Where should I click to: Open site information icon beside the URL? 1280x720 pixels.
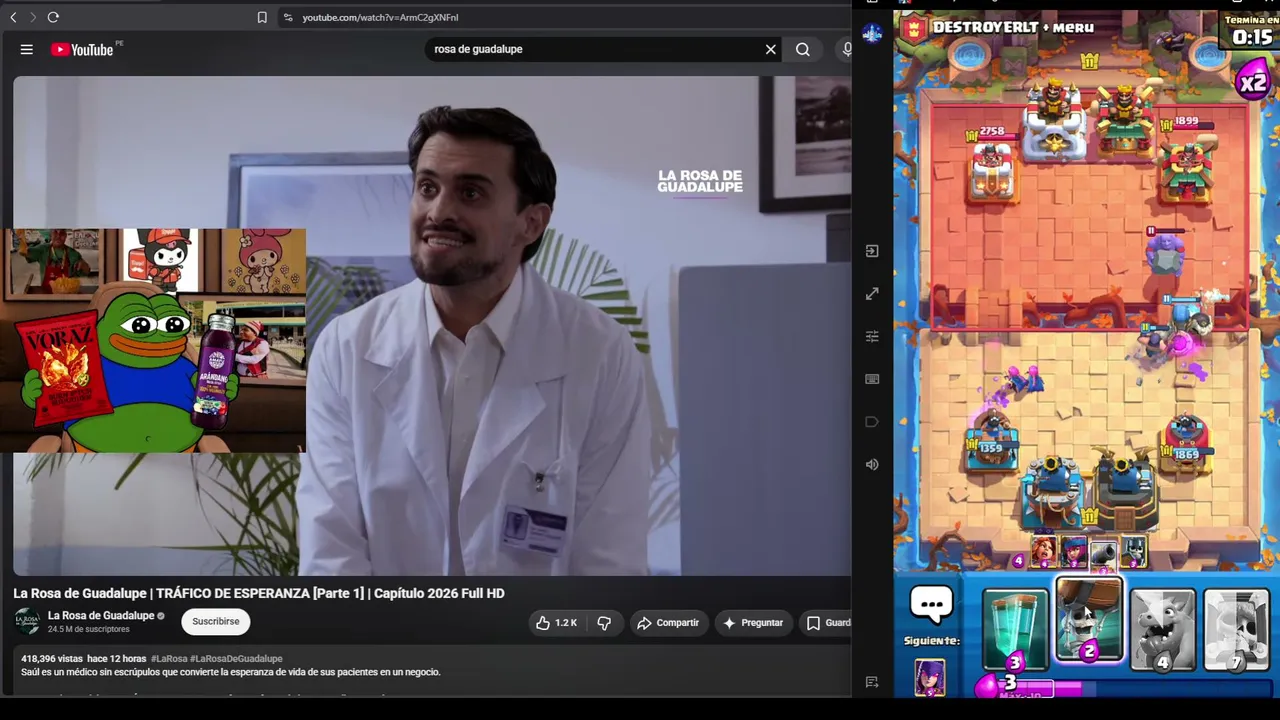288,17
